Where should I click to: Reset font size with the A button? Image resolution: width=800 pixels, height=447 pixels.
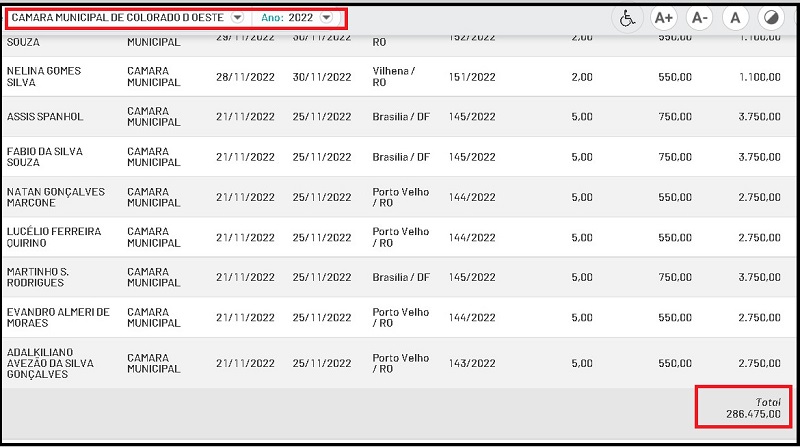(x=735, y=18)
